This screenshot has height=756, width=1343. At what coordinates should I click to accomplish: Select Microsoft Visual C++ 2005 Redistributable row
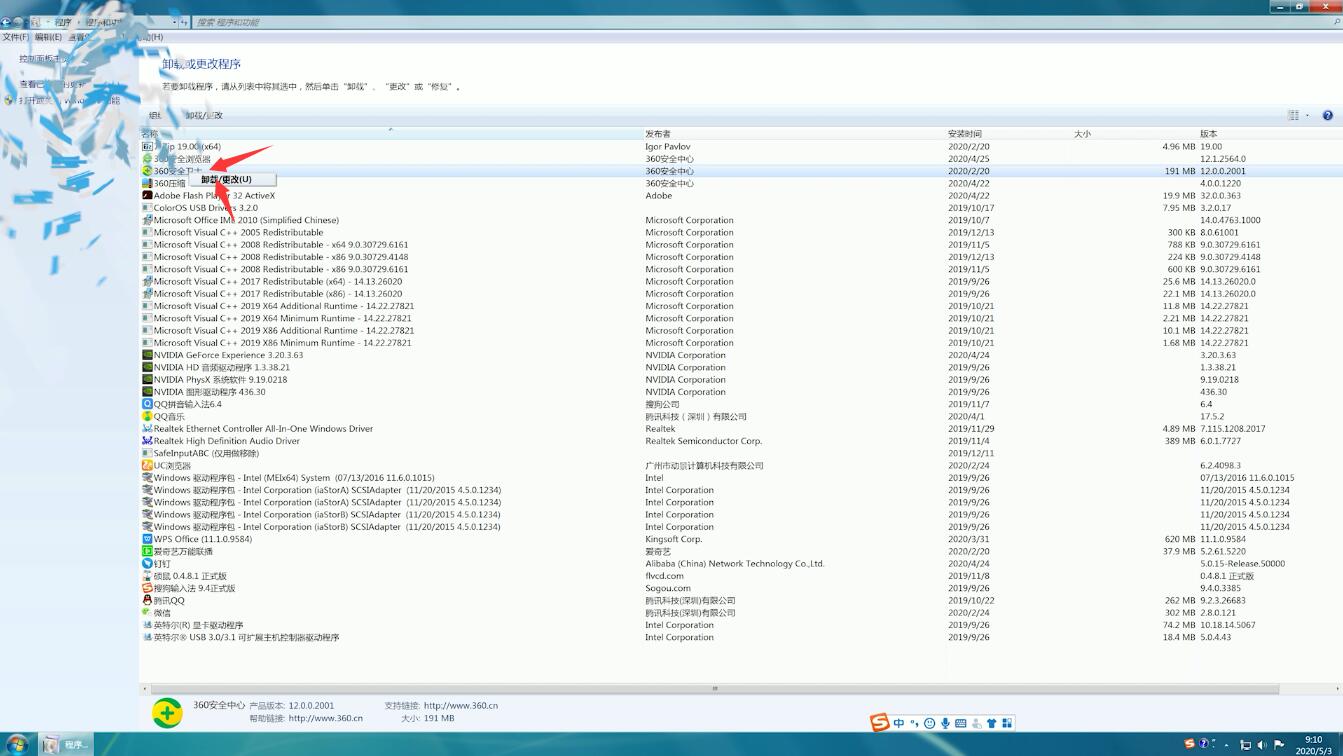click(740, 232)
